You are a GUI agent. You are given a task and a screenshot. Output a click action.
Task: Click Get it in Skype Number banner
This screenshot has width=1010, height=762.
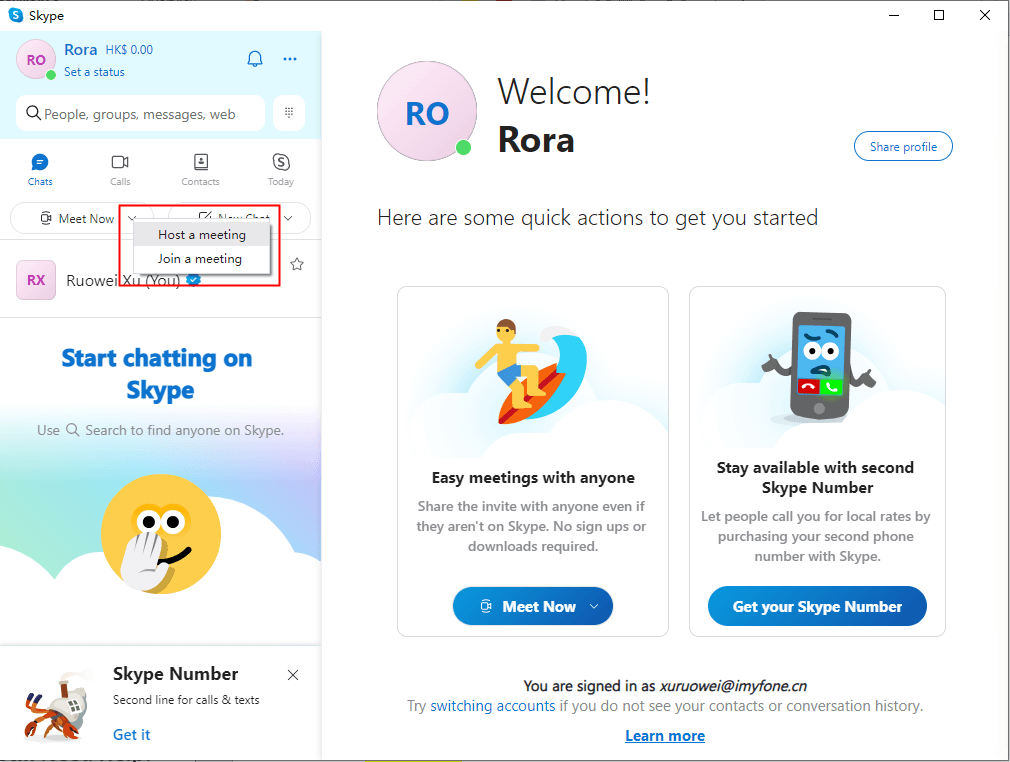[131, 735]
